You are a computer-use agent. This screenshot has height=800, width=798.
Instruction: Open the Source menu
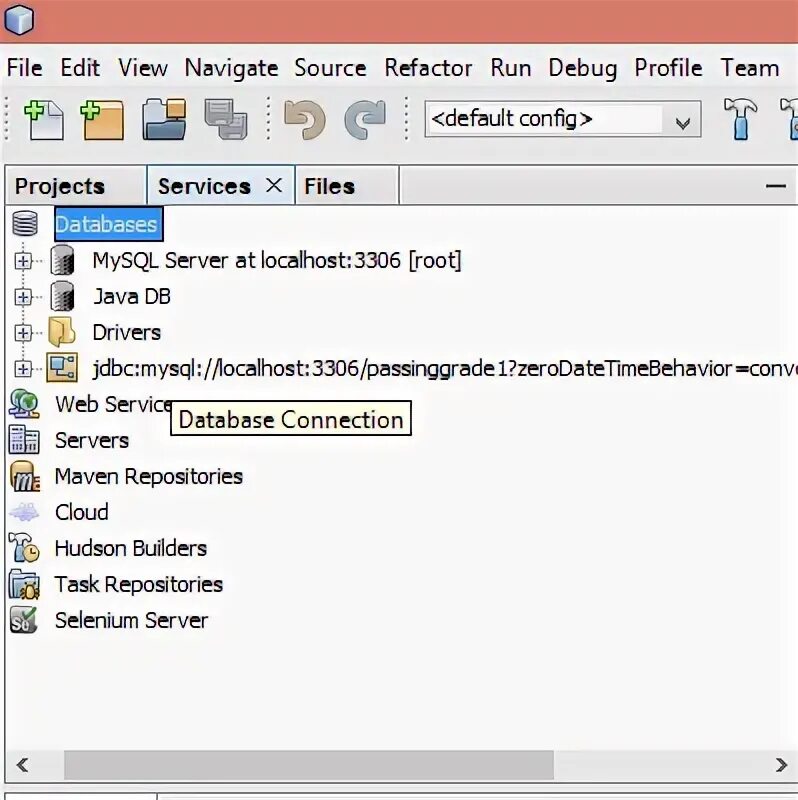click(330, 68)
